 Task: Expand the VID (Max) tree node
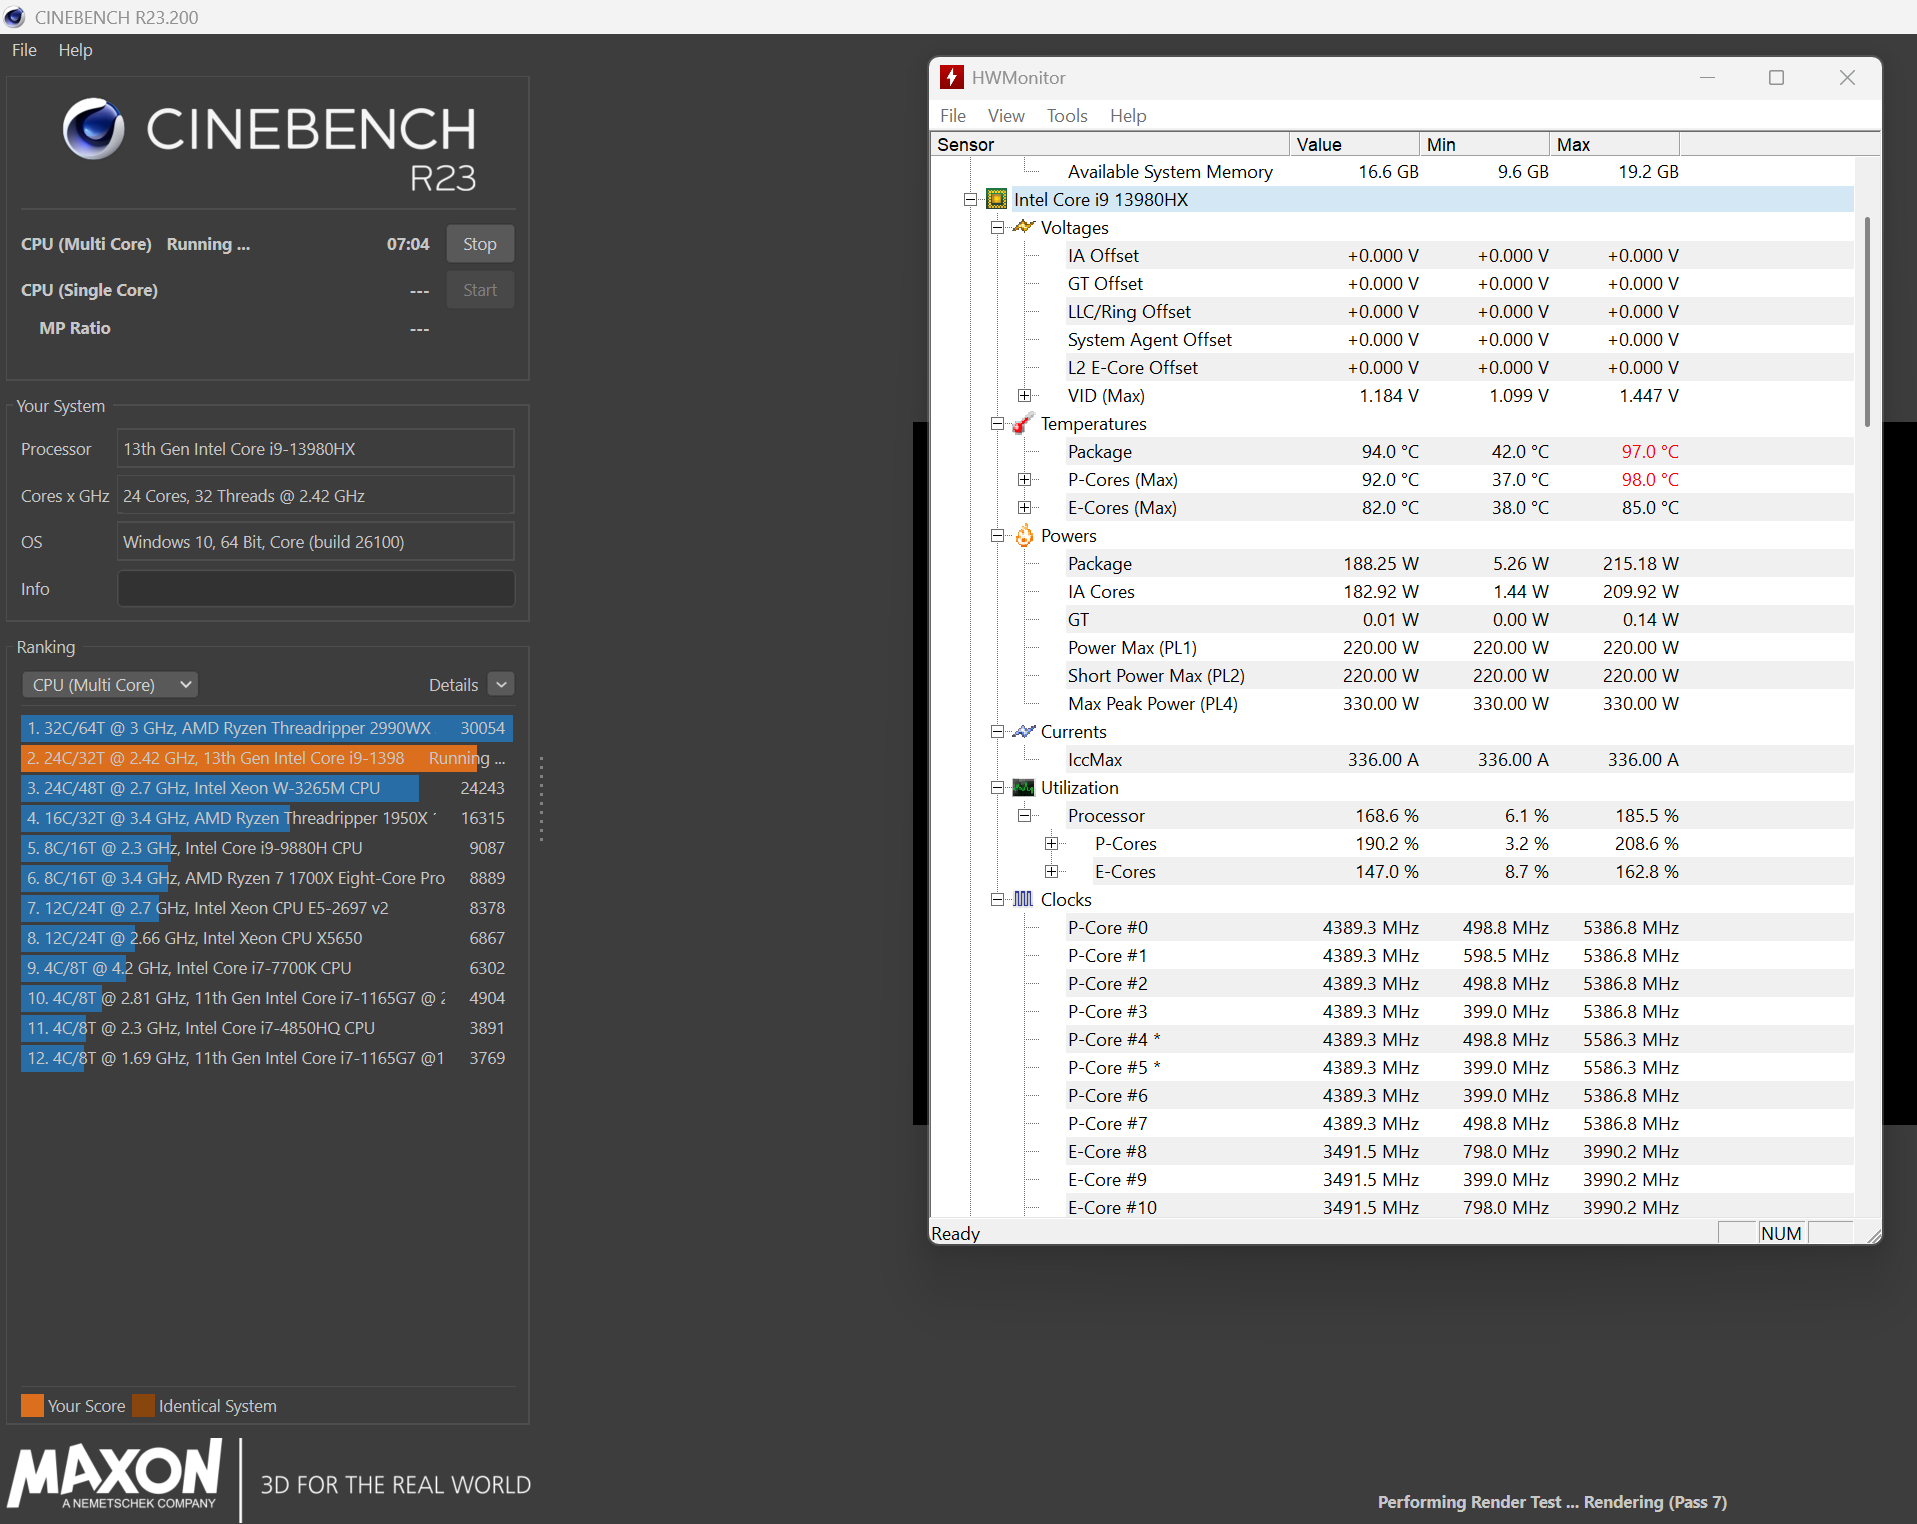1024,396
